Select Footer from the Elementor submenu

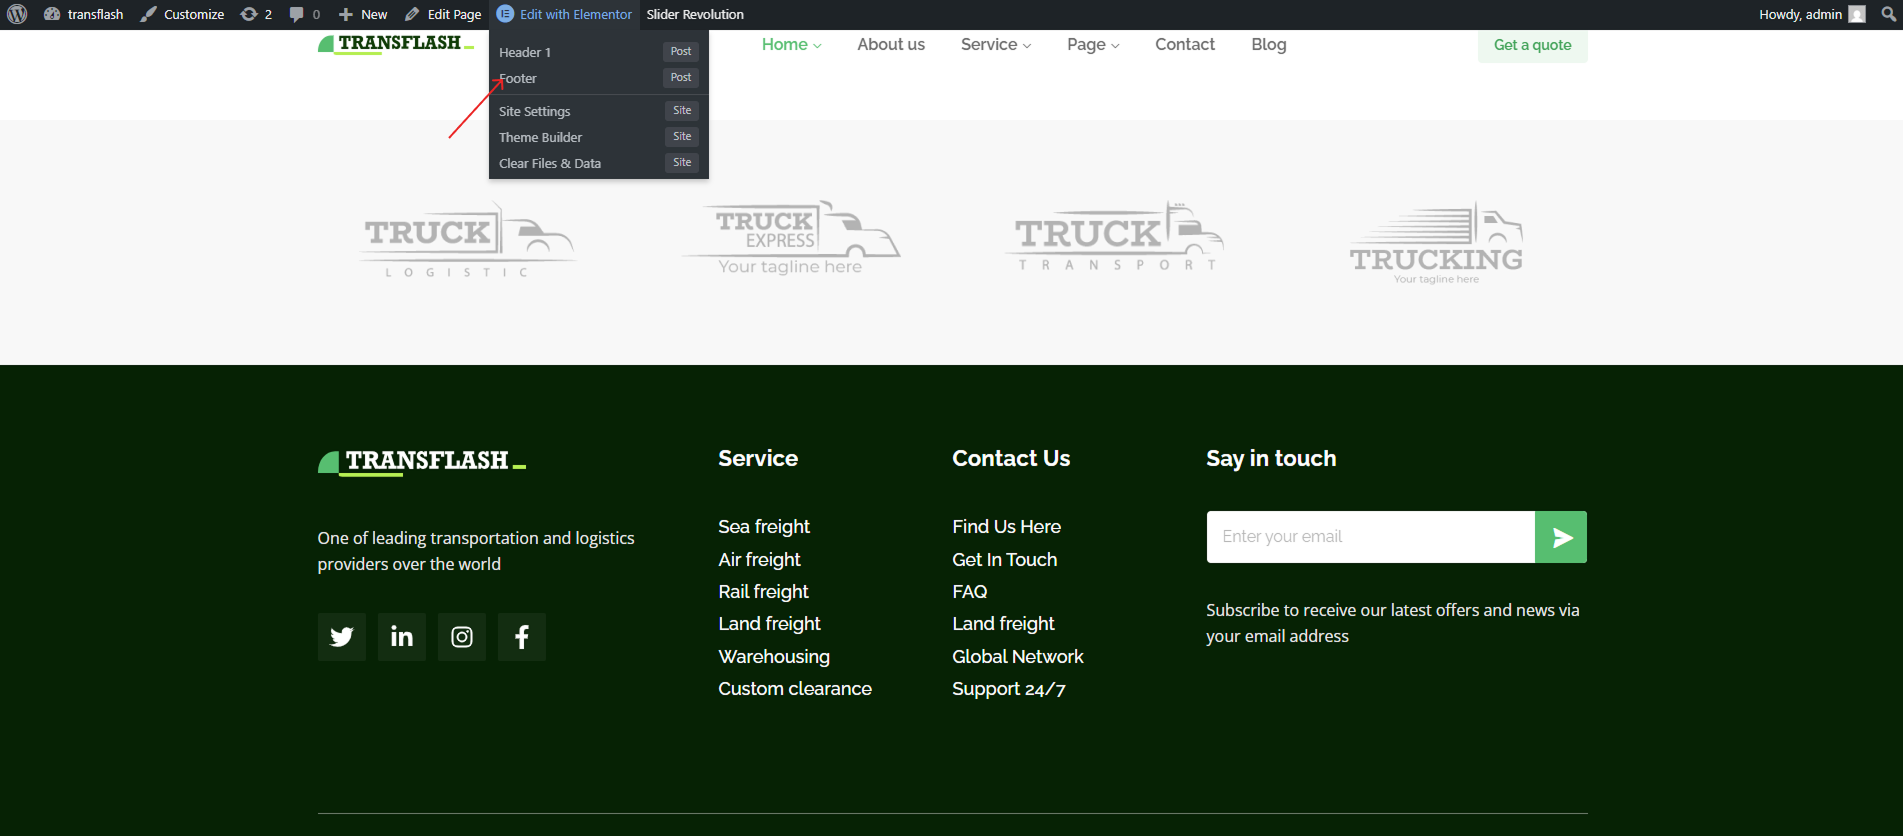518,78
